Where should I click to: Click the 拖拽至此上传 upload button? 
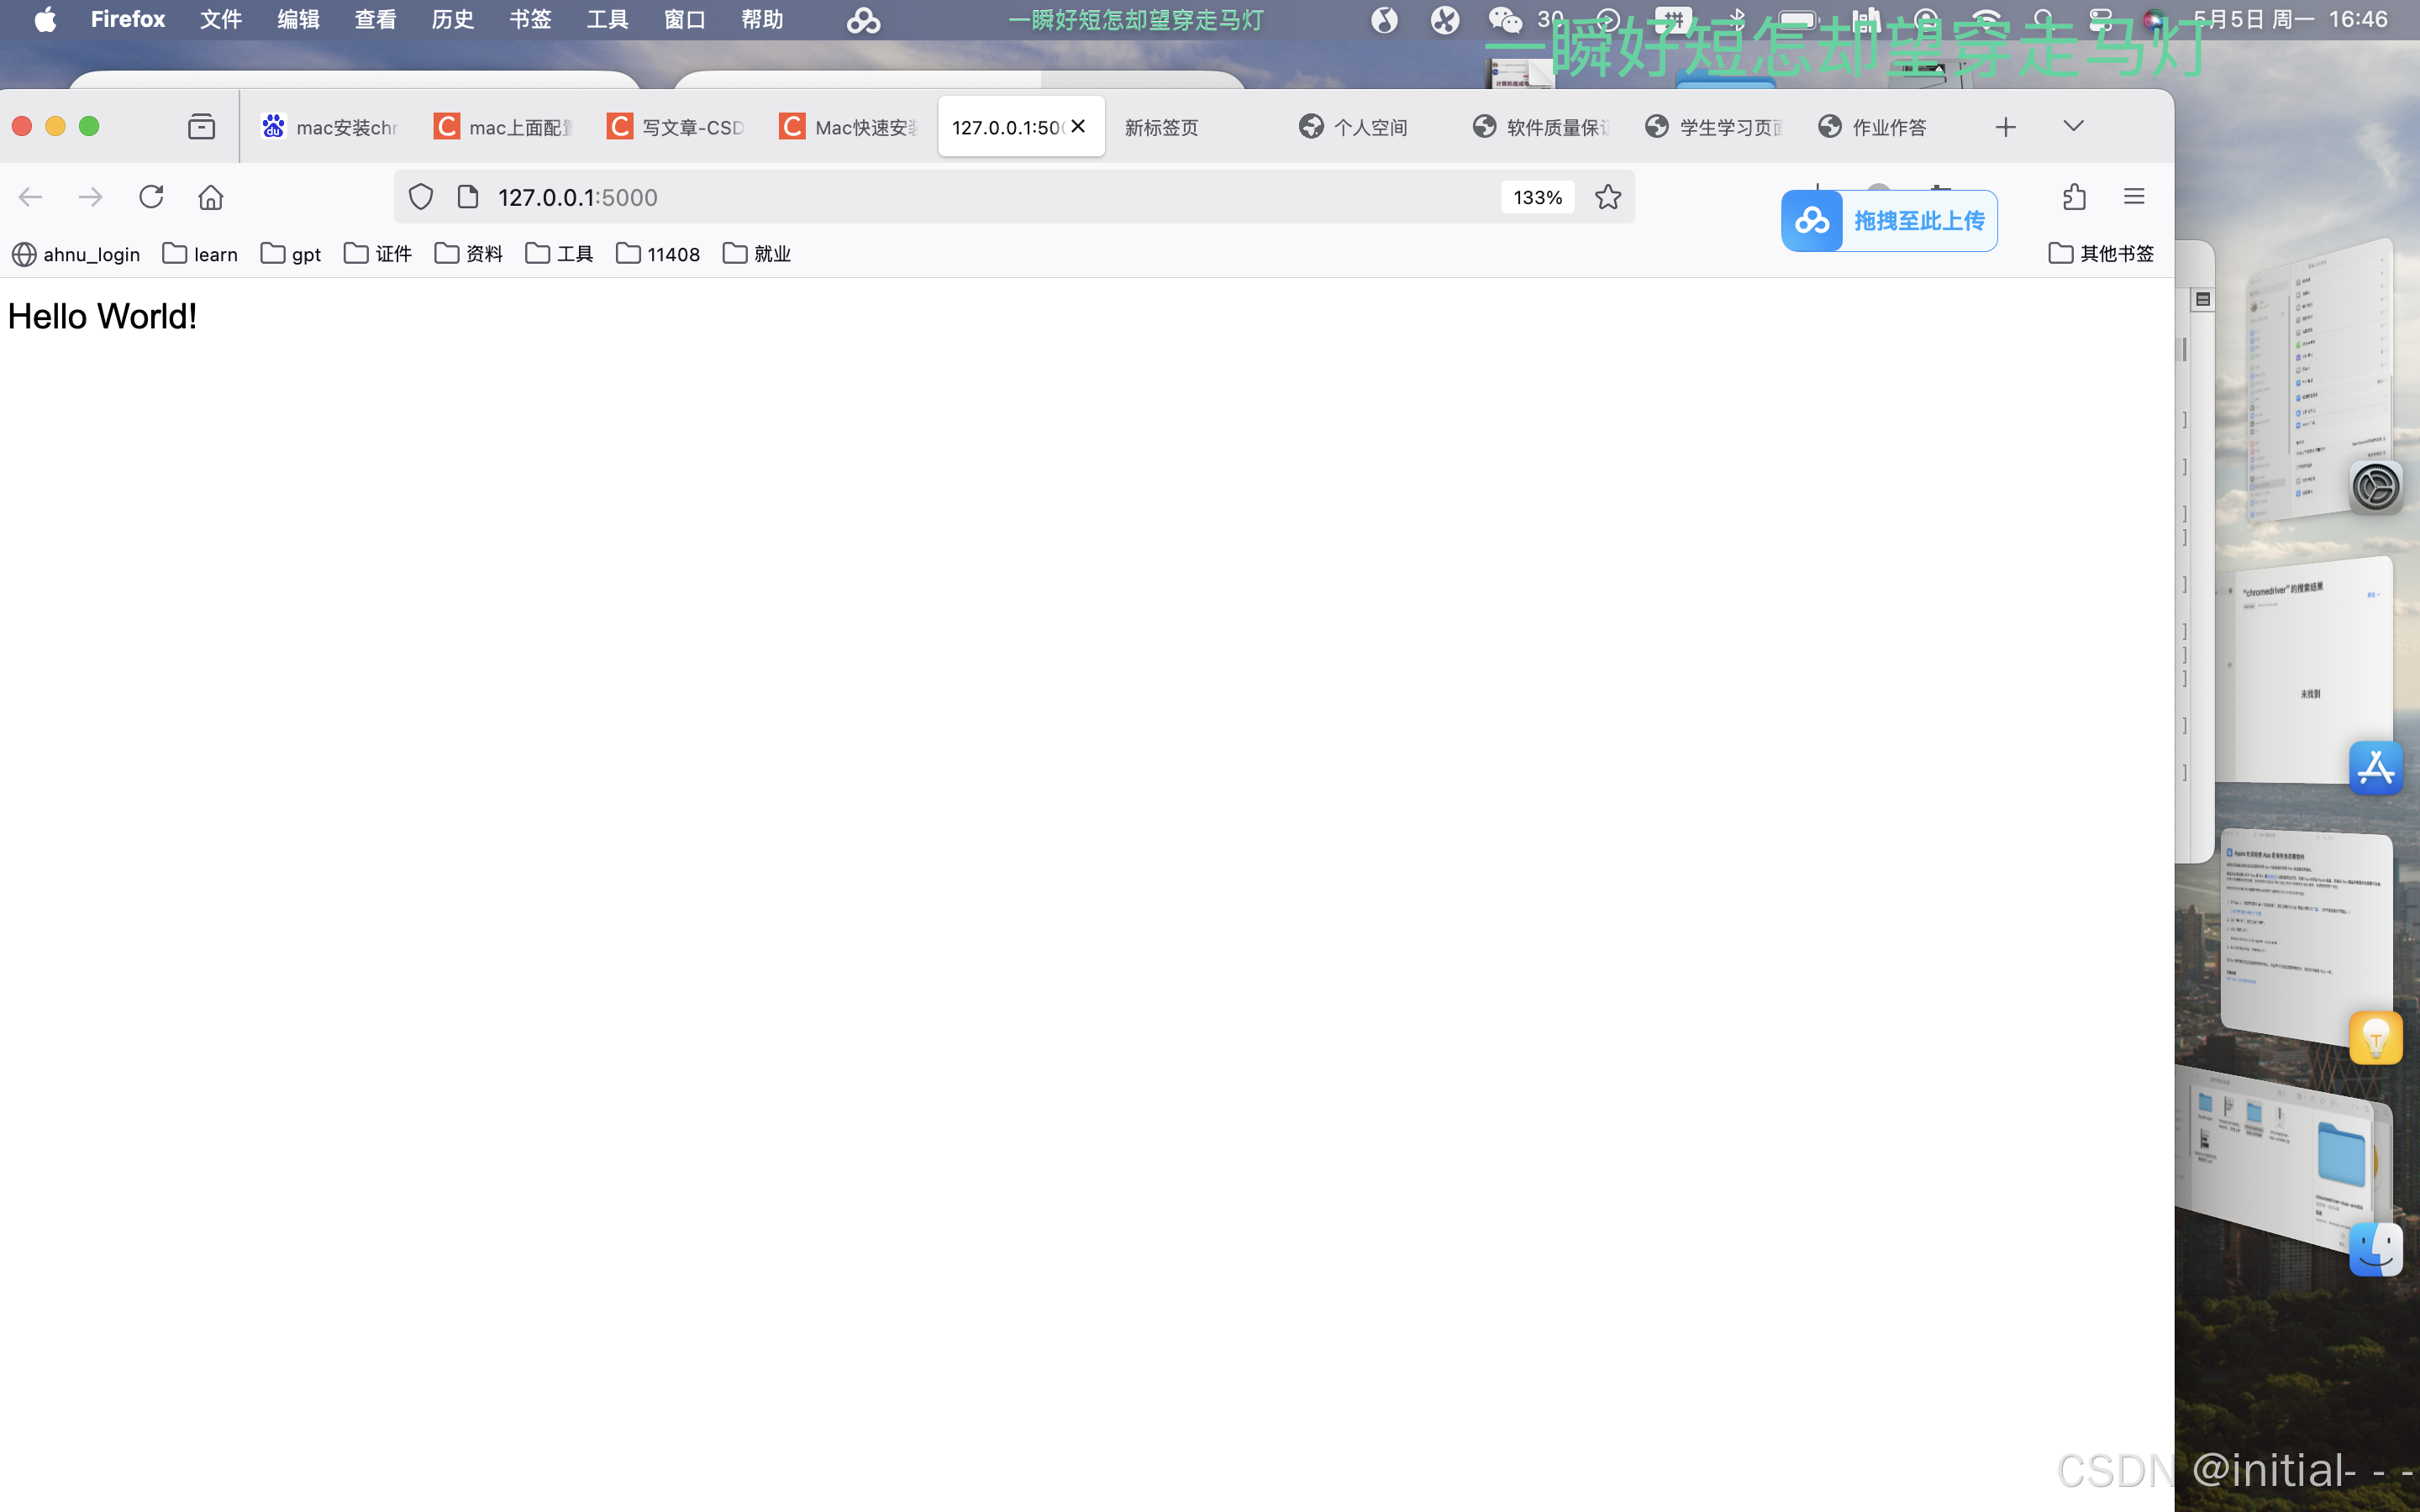coord(1889,221)
